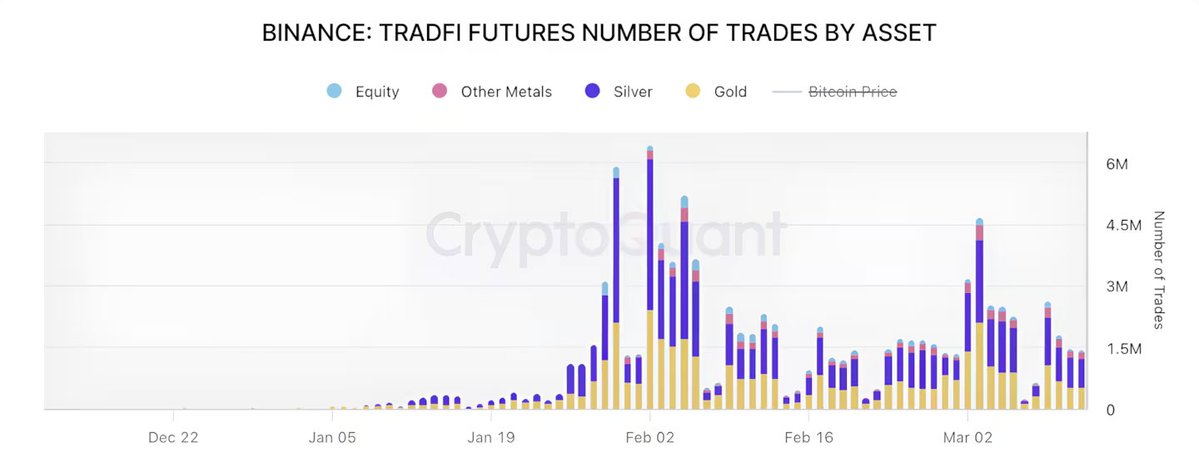Image resolution: width=1199 pixels, height=473 pixels.
Task: Click the early March peak bar
Action: pyautogui.click(x=980, y=315)
